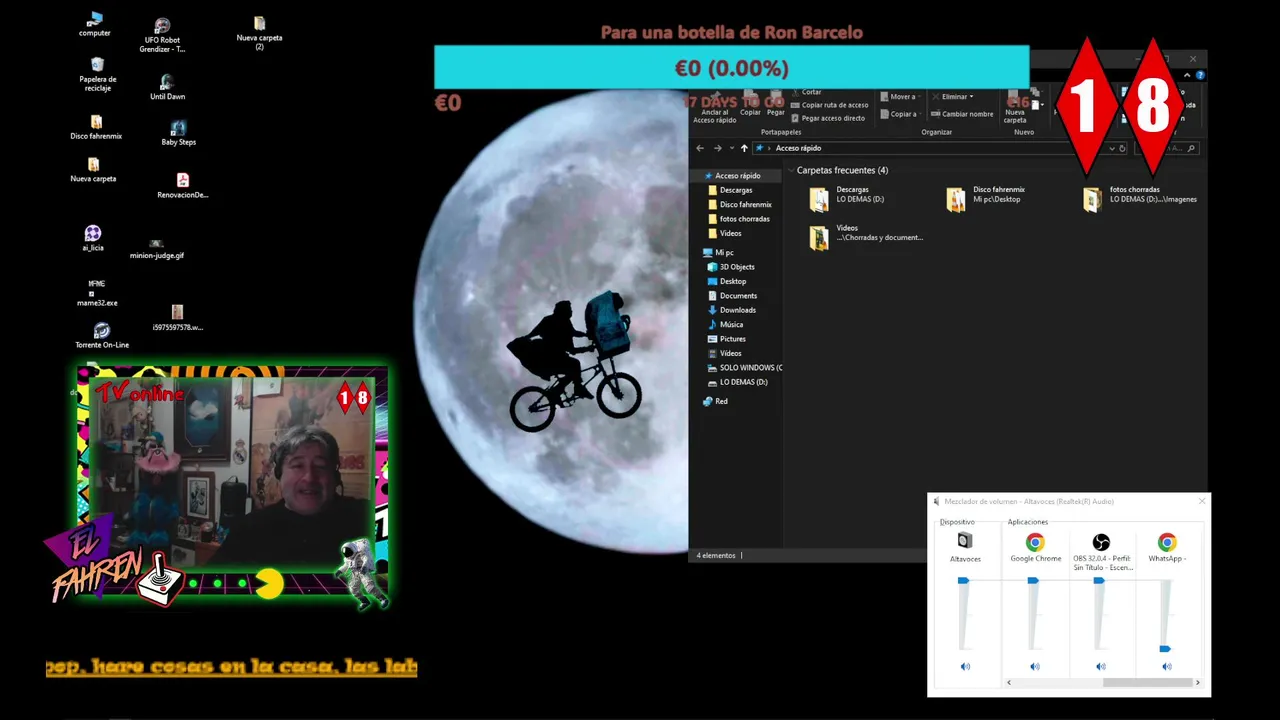This screenshot has height=720, width=1280.
Task: Go up one folder level
Action: tap(744, 148)
